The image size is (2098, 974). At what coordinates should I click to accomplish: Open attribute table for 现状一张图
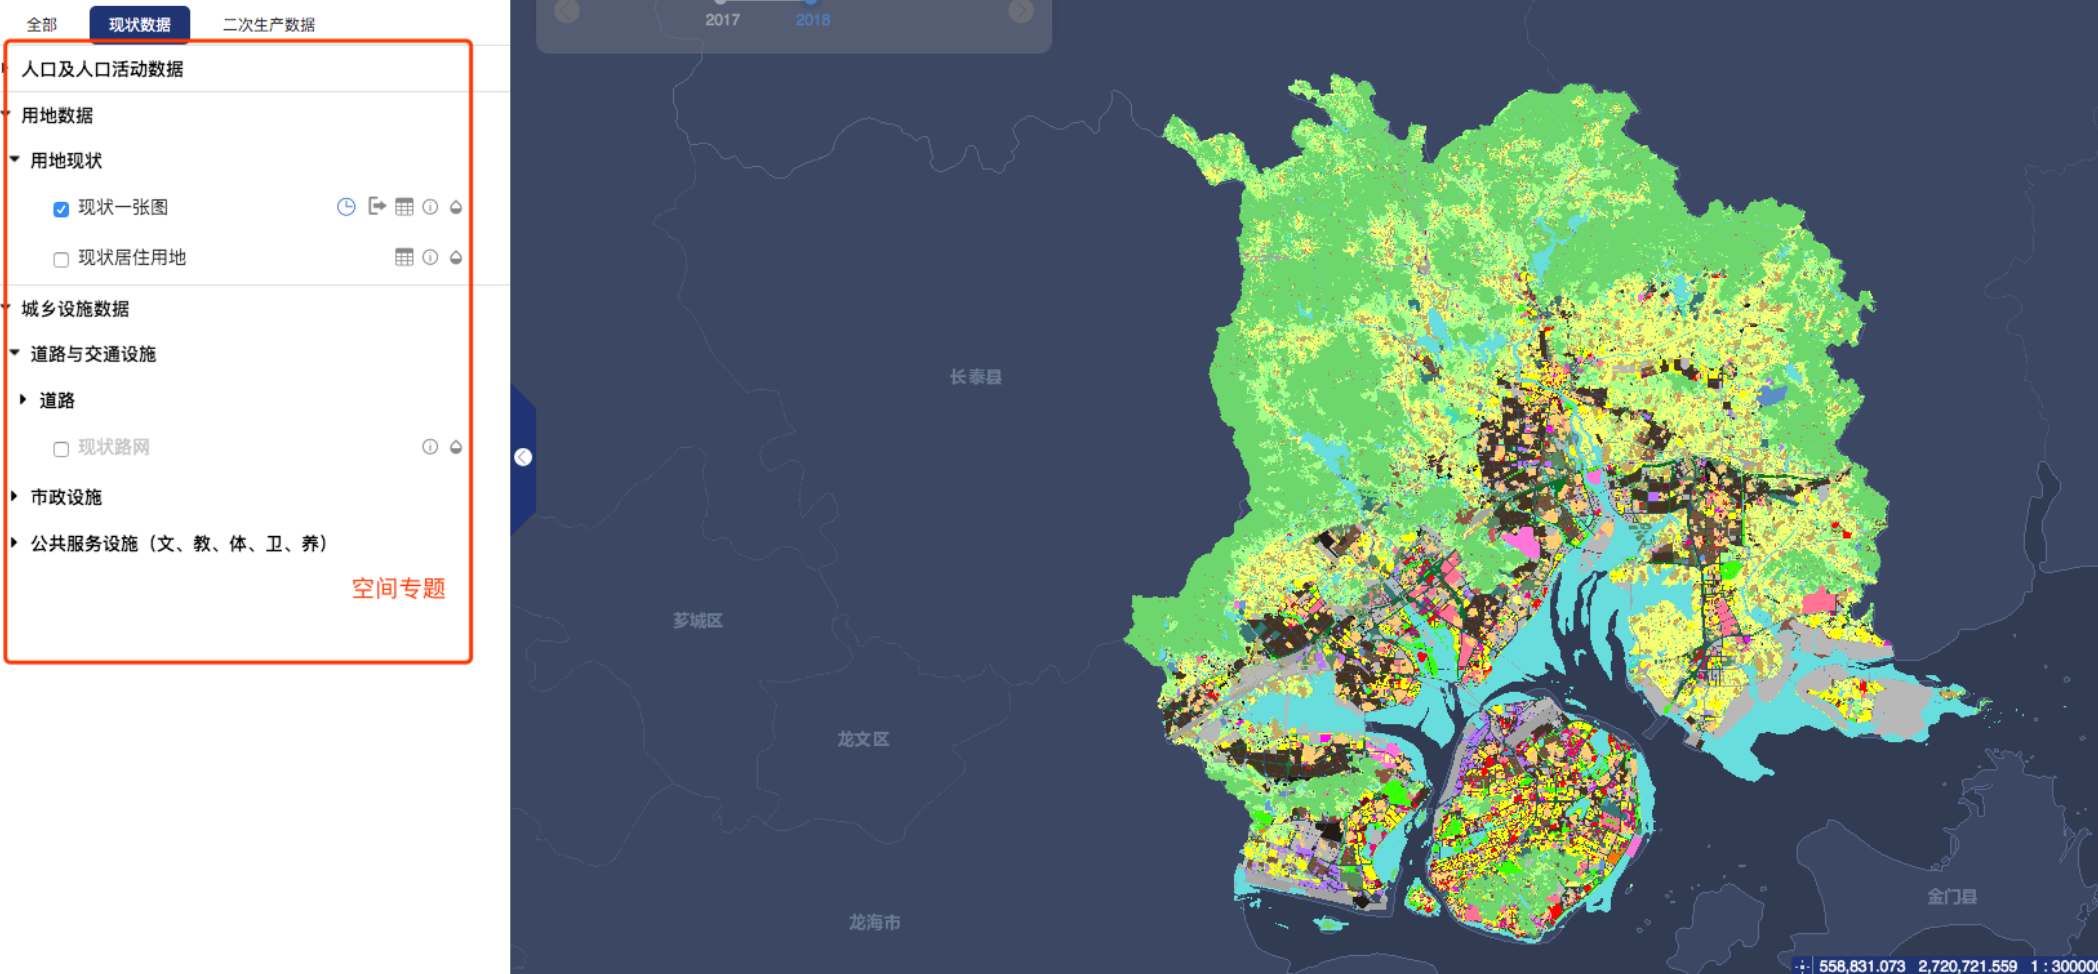tap(404, 207)
